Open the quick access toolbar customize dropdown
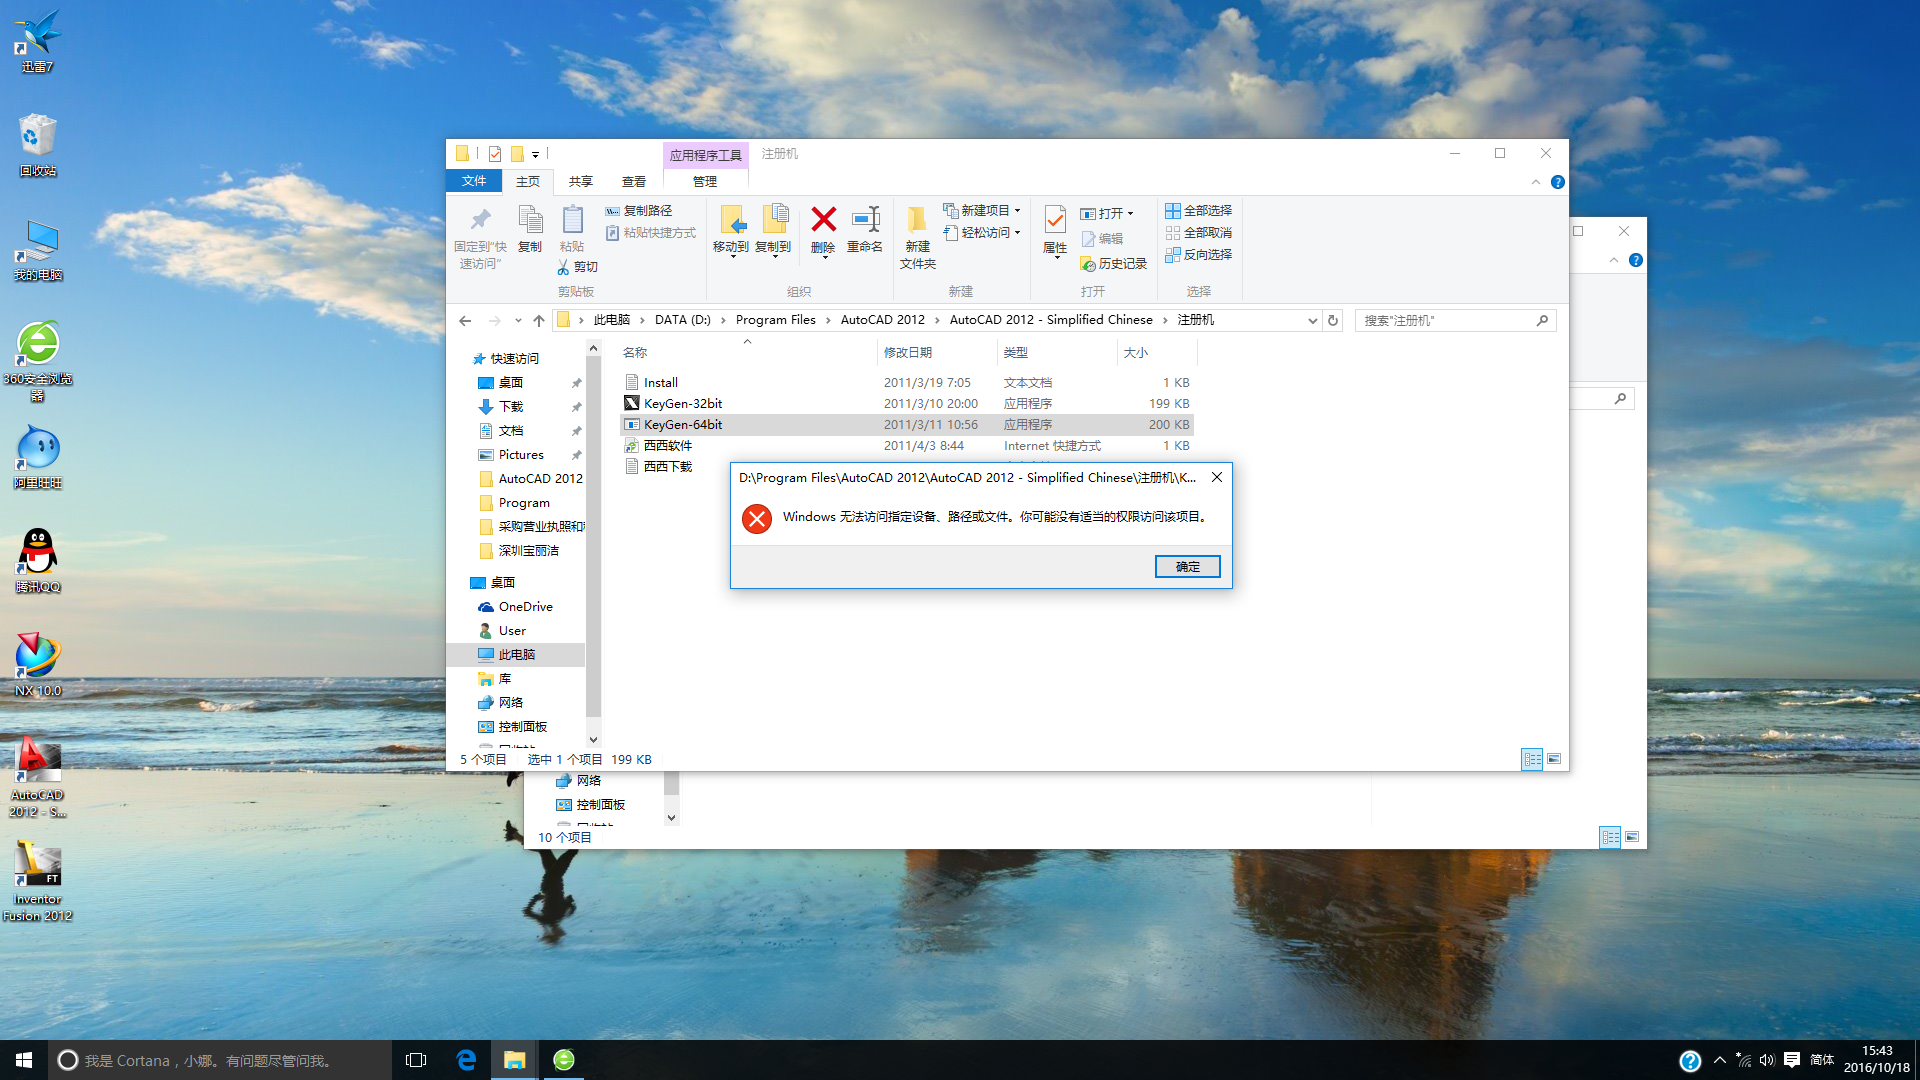The width and height of the screenshot is (1920, 1080). pos(535,154)
